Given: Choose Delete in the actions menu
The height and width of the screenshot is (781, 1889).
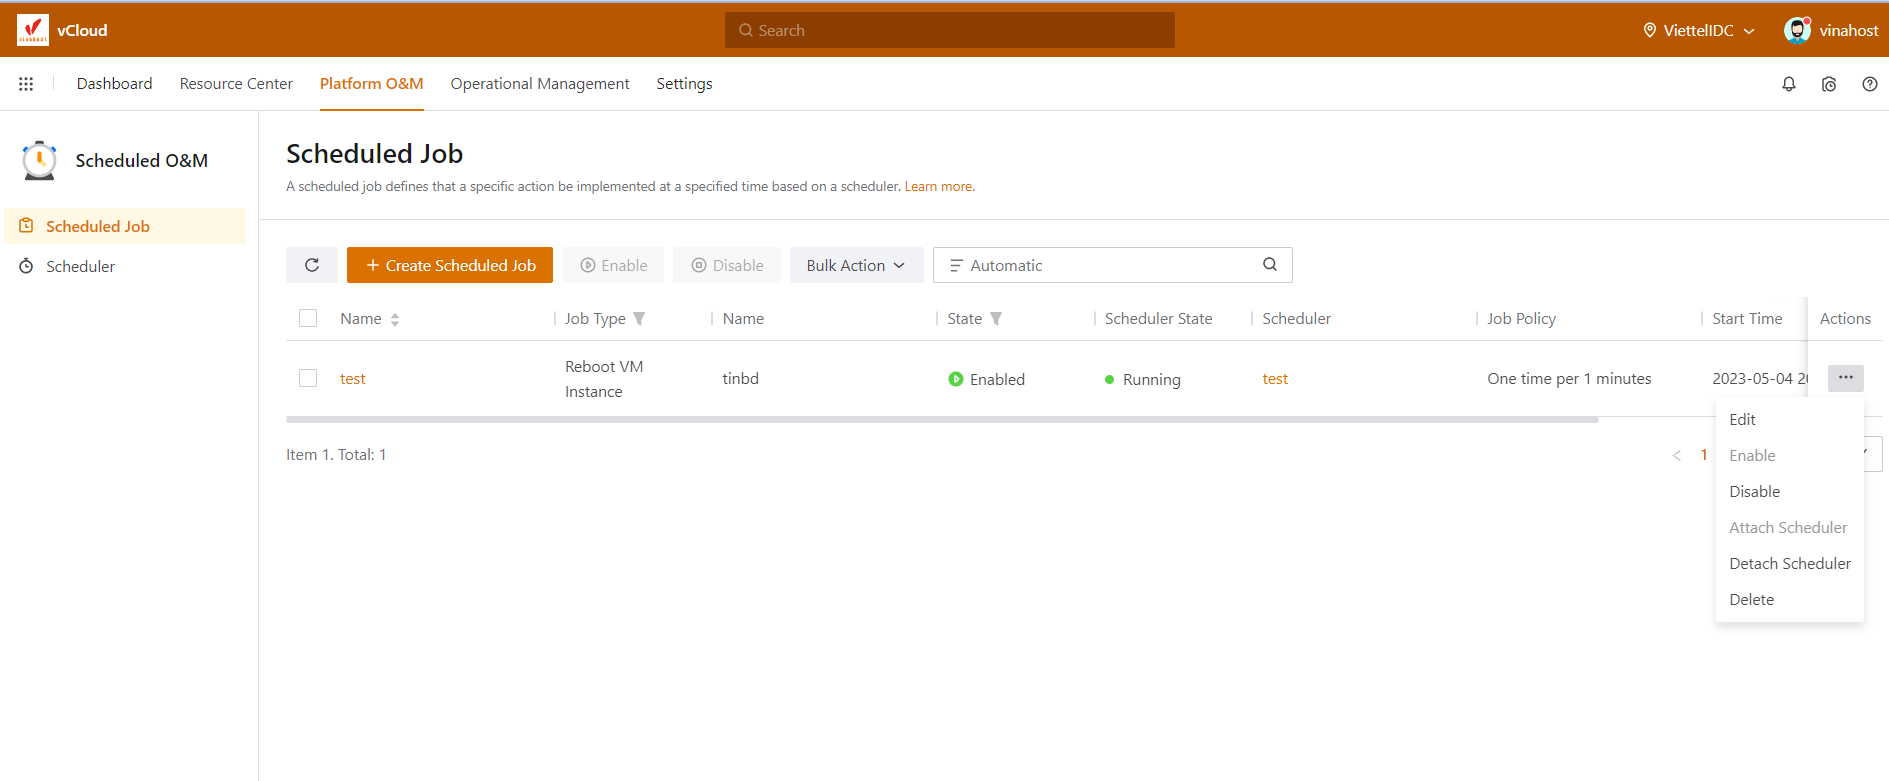Looking at the screenshot, I should (x=1751, y=599).
